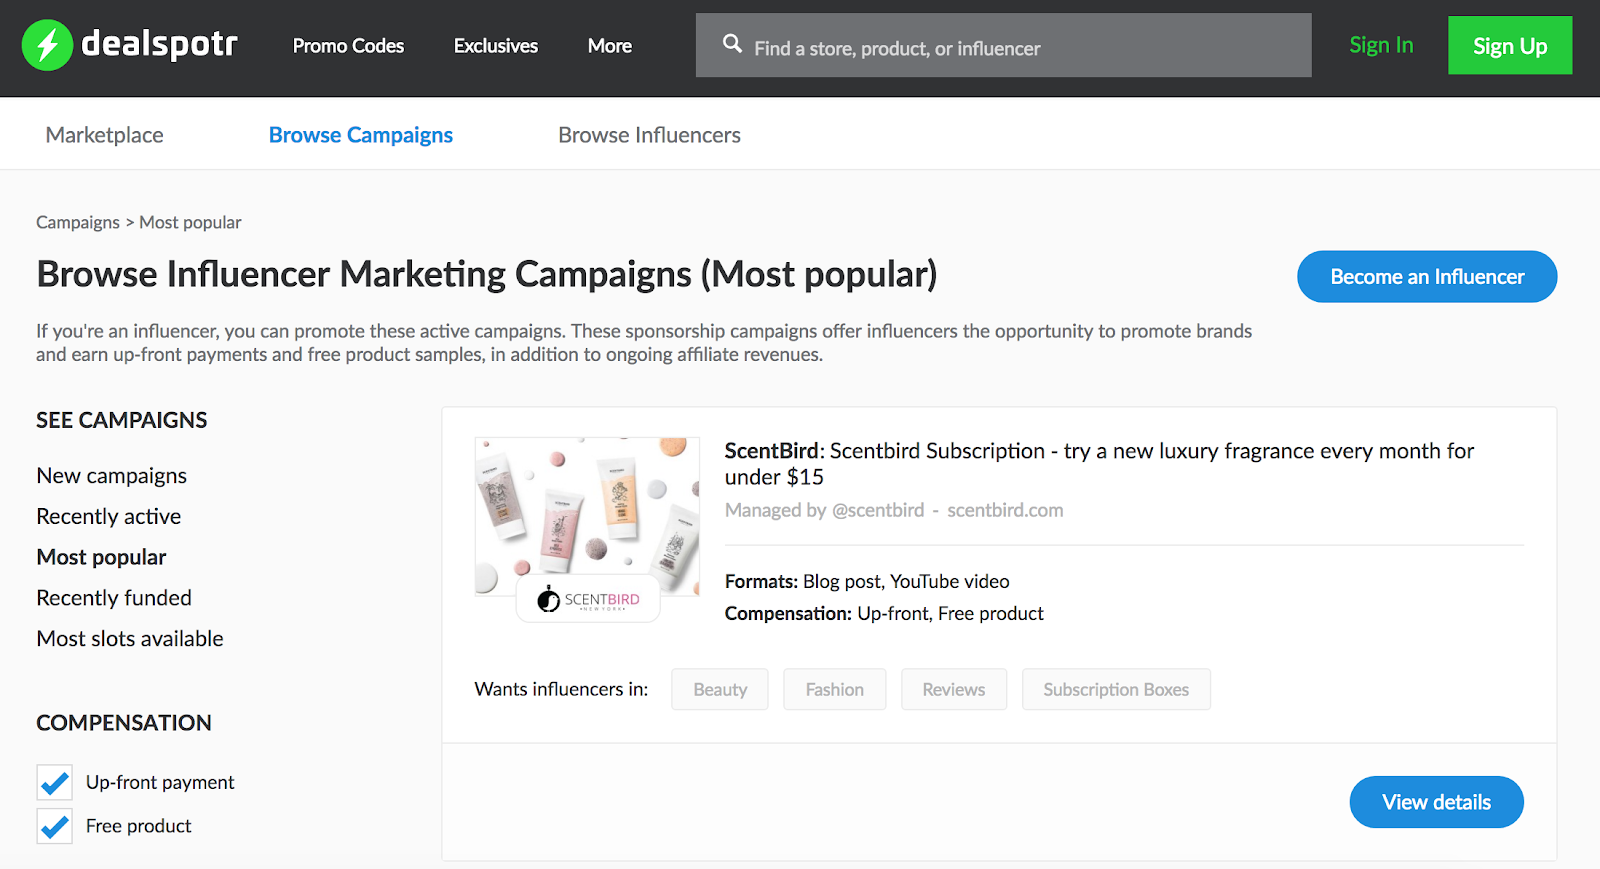Click the SEE CAMPAIGNS heading
Viewport: 1600px width, 869px height.
tap(122, 420)
